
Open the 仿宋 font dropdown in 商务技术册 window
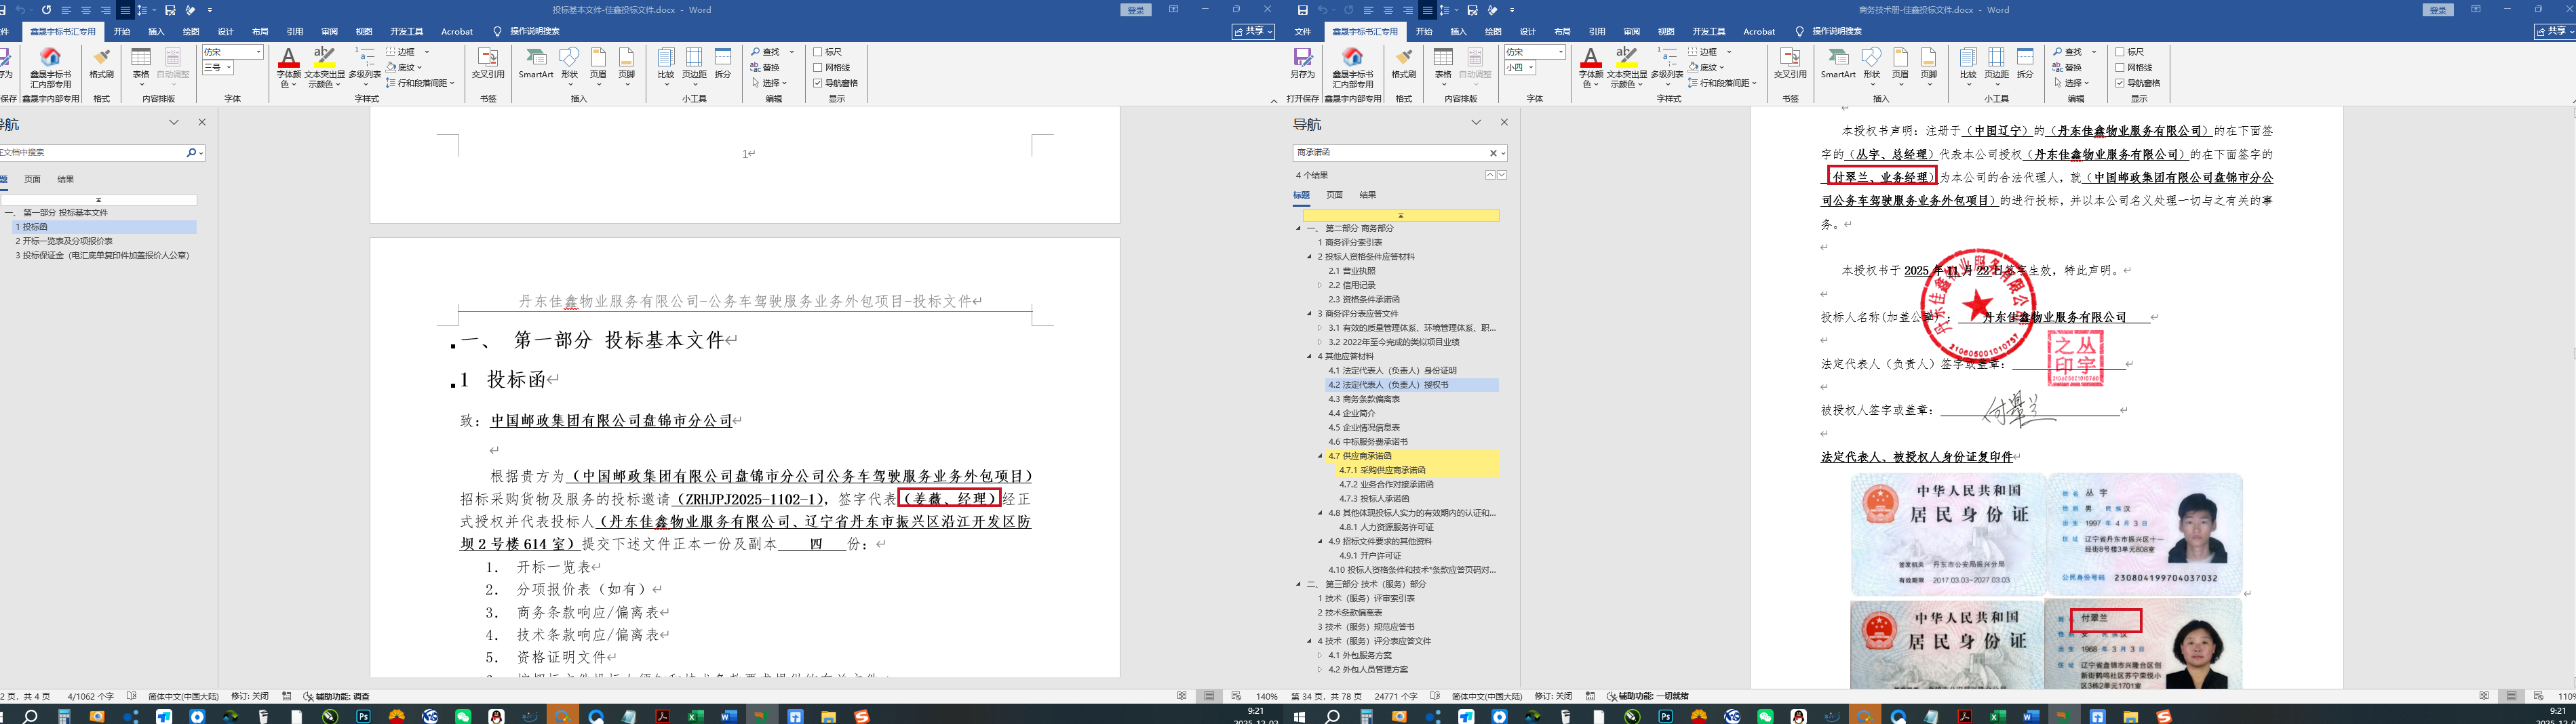[x=1560, y=52]
